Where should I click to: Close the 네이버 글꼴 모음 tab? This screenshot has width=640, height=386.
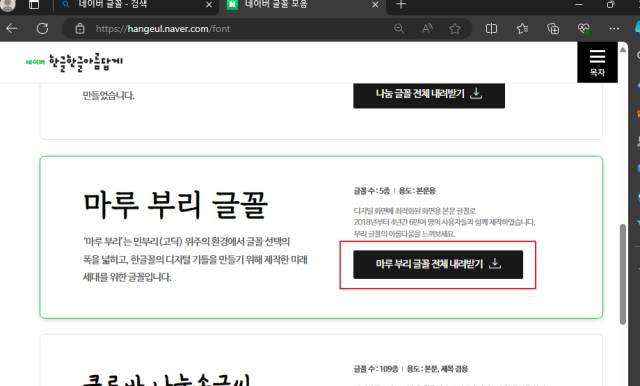(375, 4)
